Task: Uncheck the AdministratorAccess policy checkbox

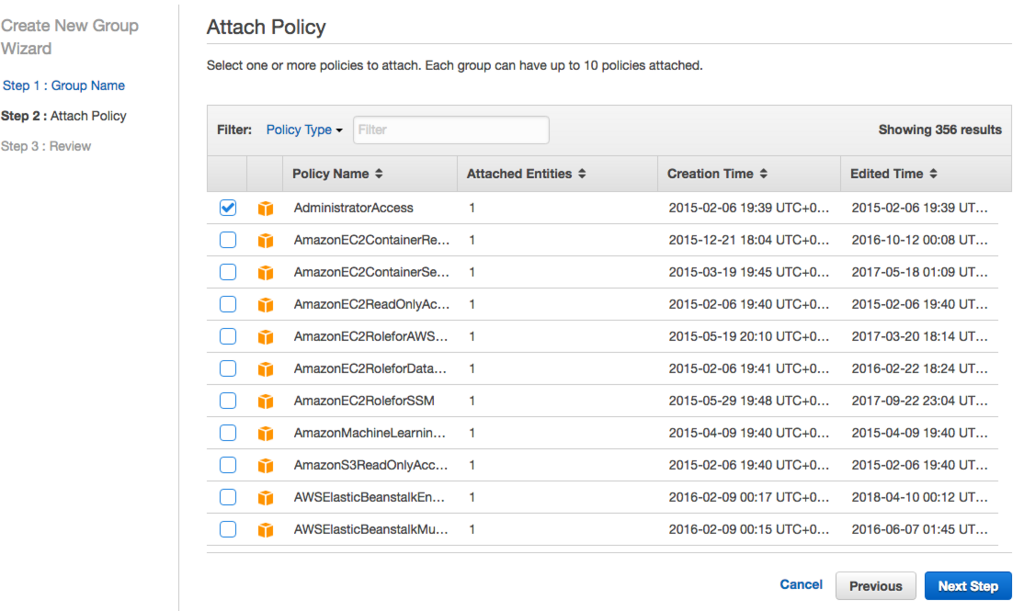Action: [228, 208]
